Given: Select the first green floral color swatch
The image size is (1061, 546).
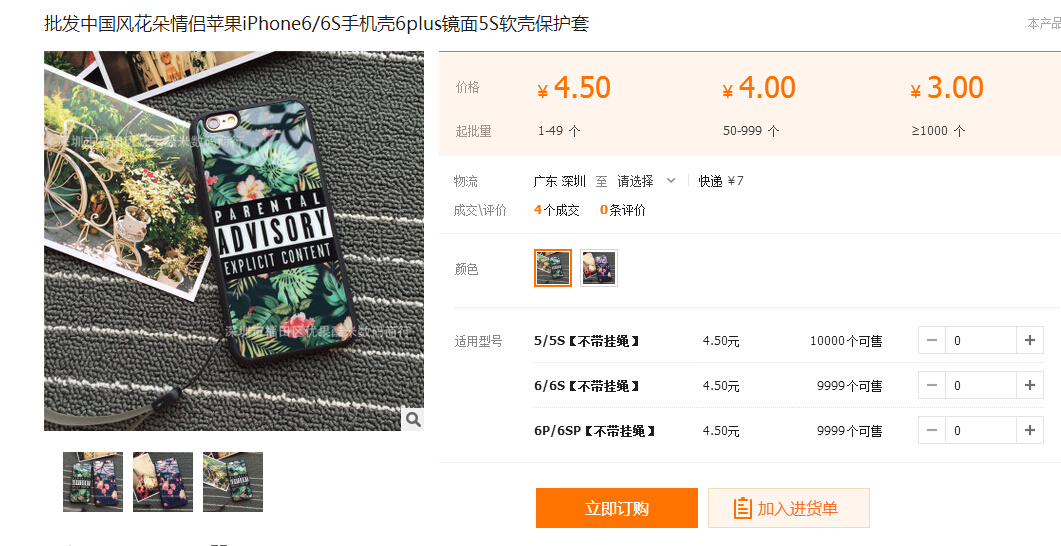Looking at the screenshot, I should click(553, 268).
